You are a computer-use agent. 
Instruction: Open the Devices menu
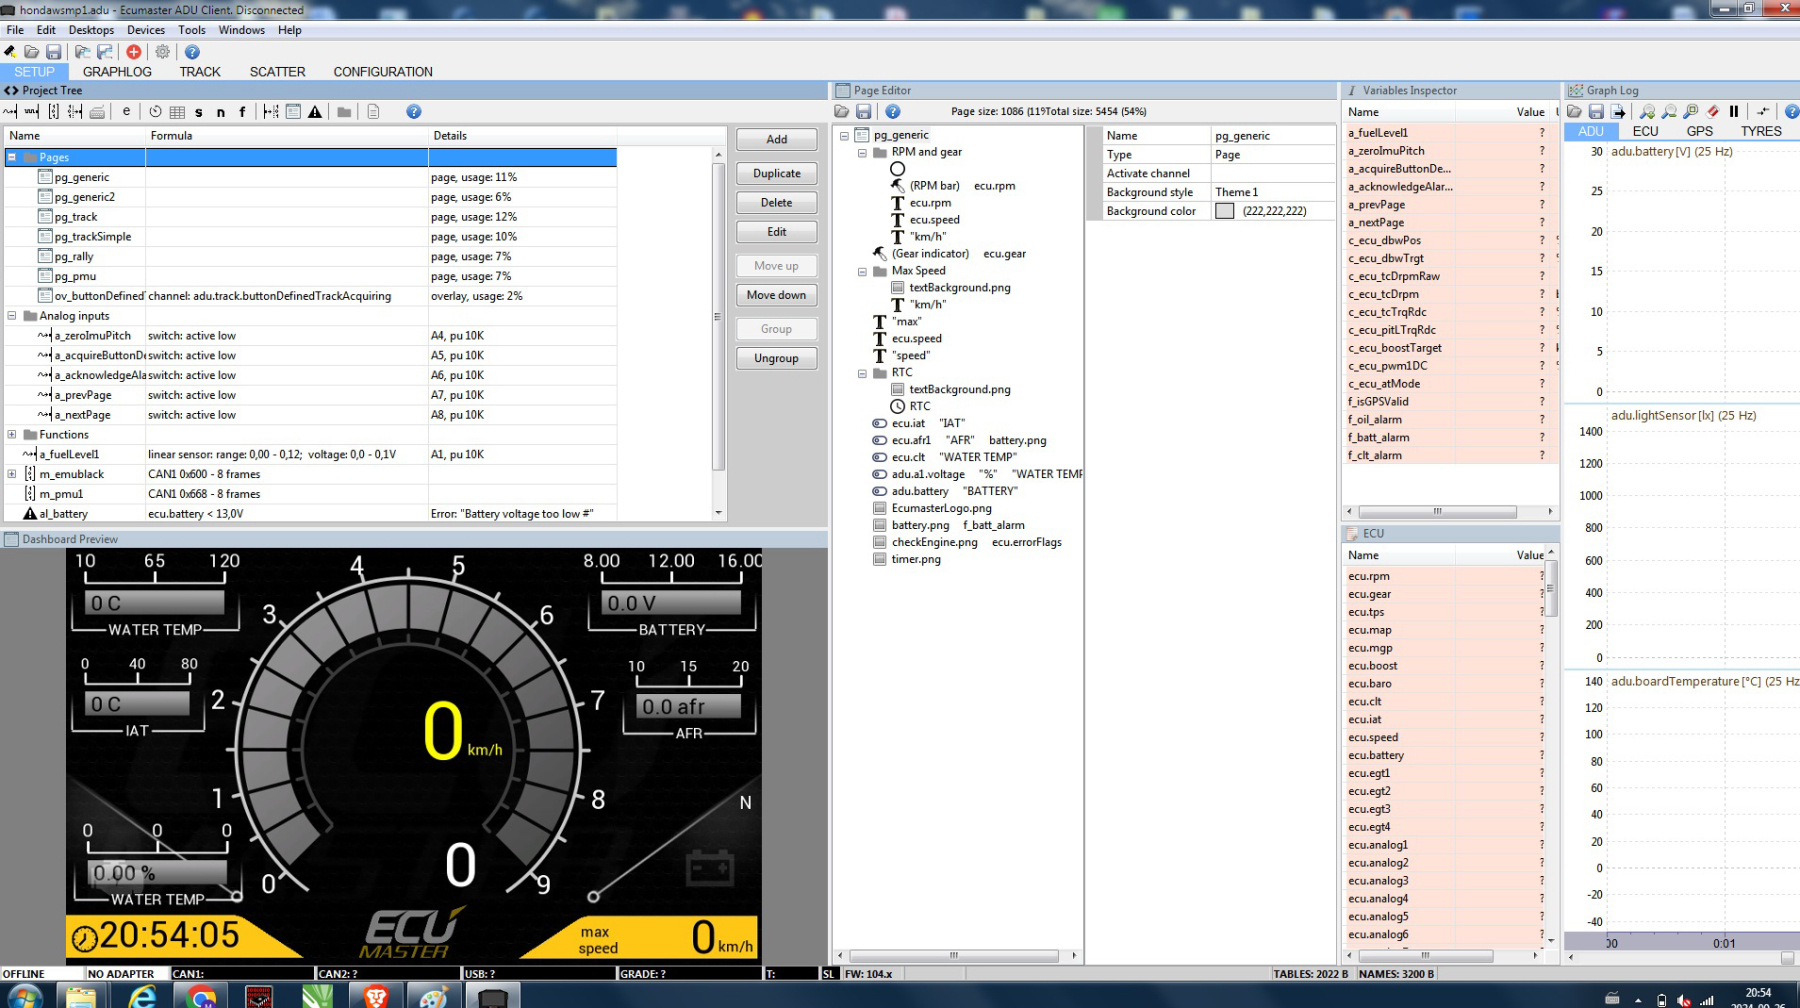(x=146, y=30)
